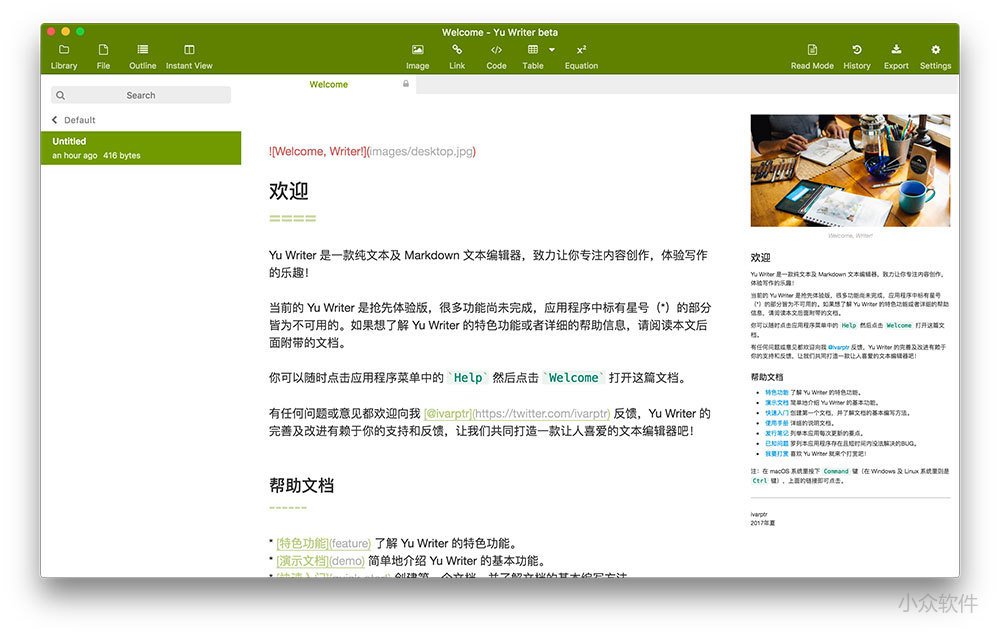Screen dimensions: 1000x636
Task: Insert a Link from toolbar
Action: coord(457,57)
